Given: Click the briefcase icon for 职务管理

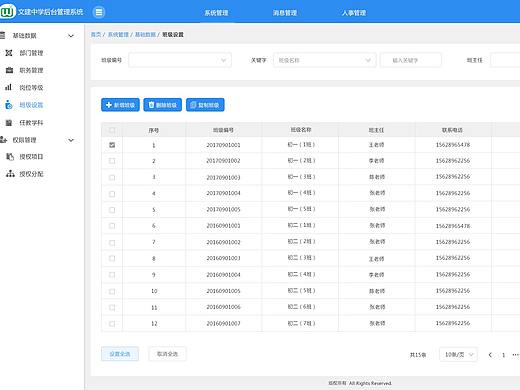Looking at the screenshot, I should coord(9,70).
